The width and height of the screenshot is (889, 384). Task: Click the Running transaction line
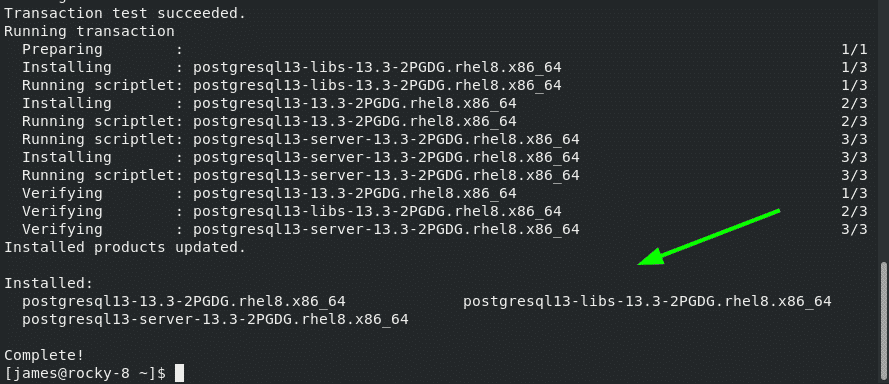[89, 31]
